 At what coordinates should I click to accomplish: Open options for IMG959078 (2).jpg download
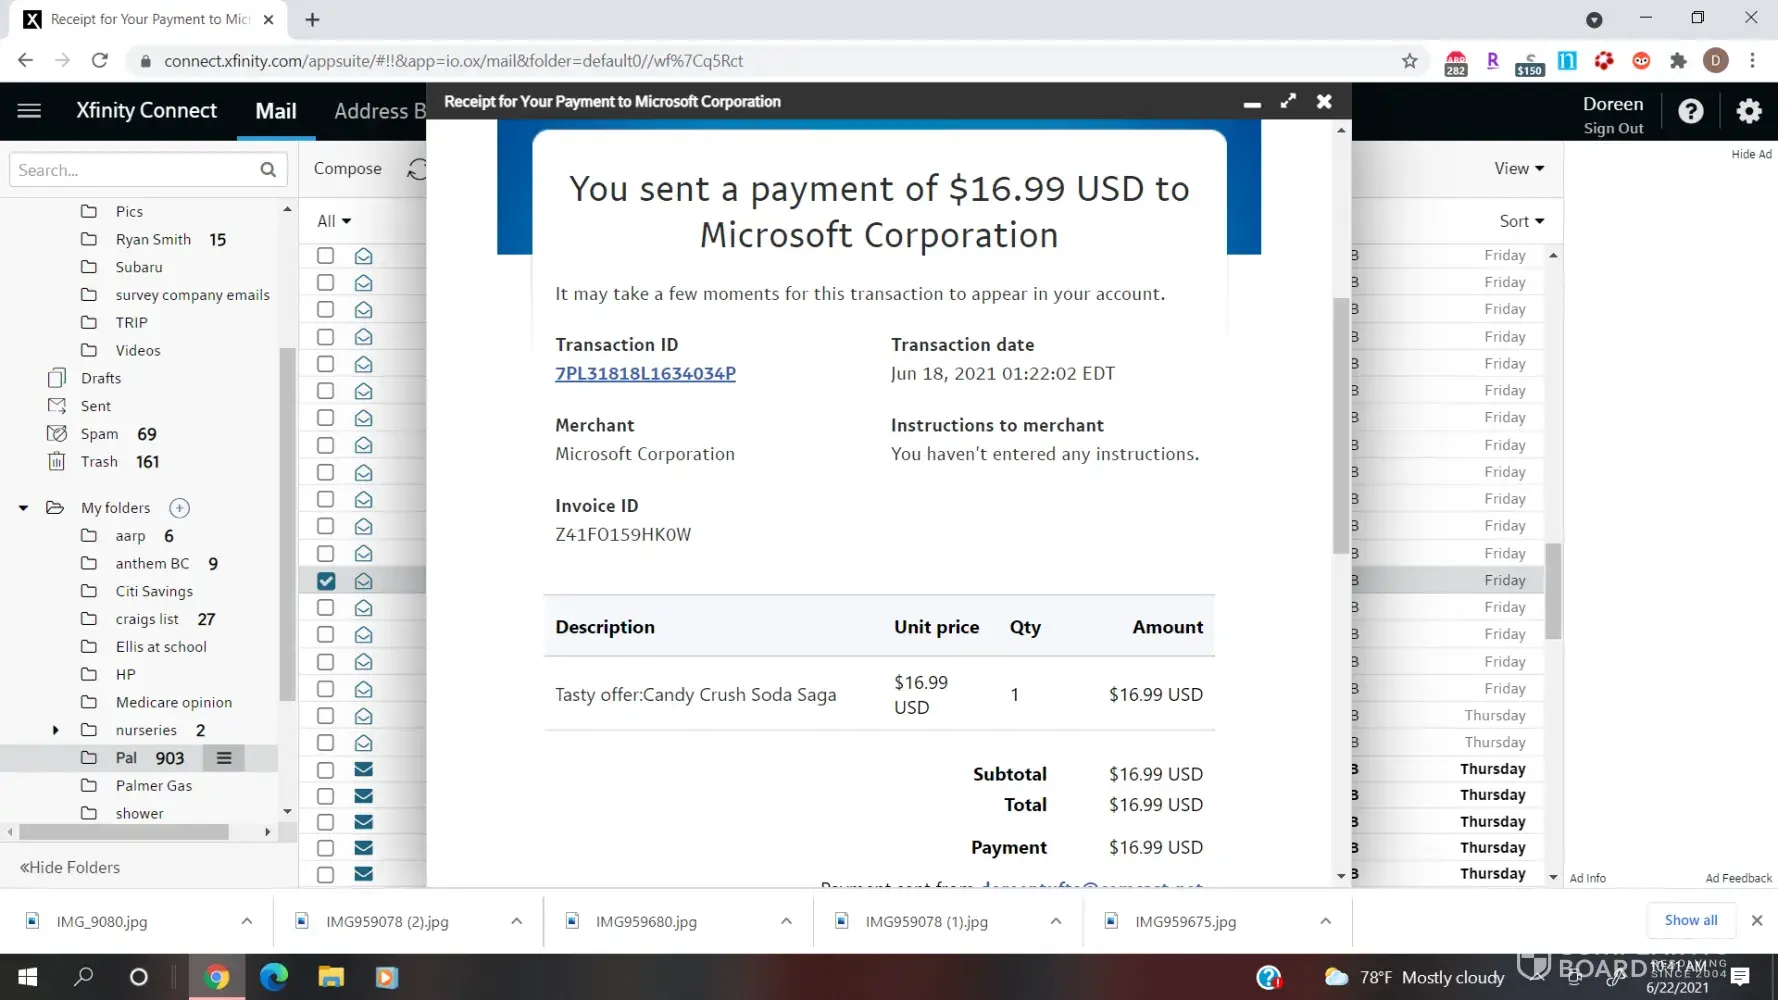(516, 921)
